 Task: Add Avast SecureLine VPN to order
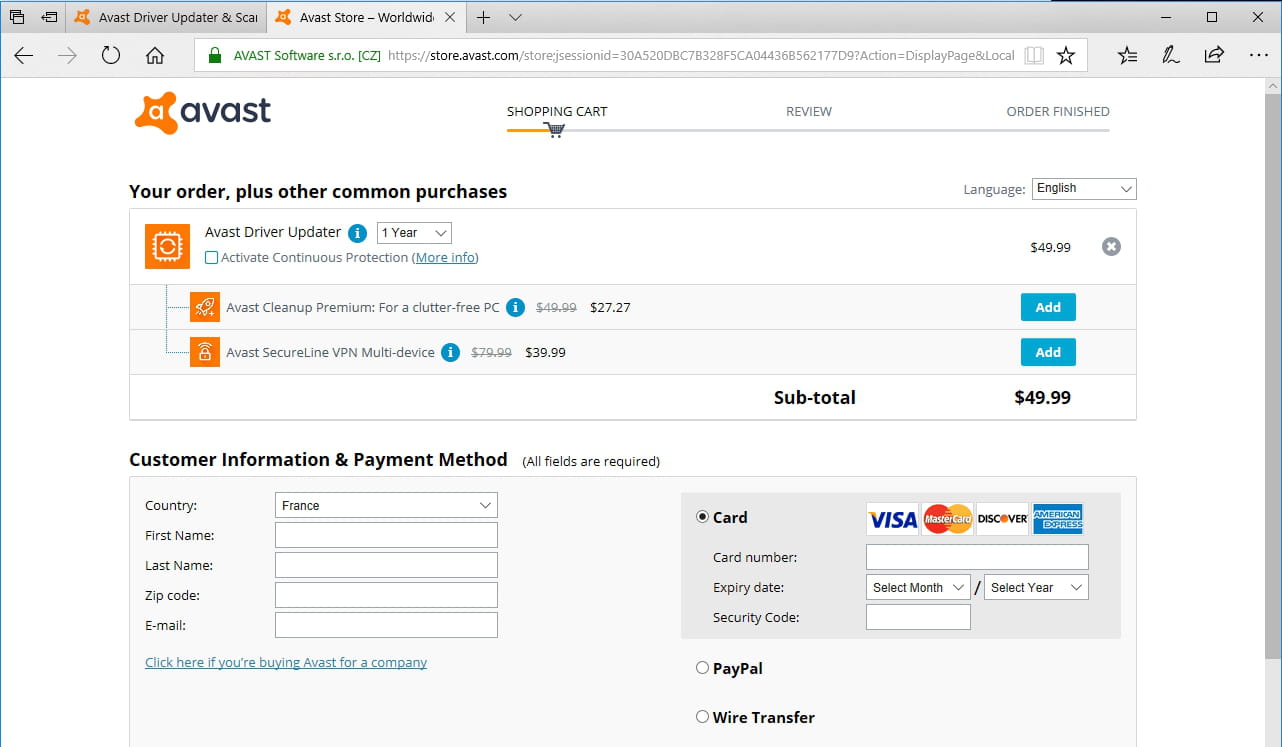[1048, 352]
